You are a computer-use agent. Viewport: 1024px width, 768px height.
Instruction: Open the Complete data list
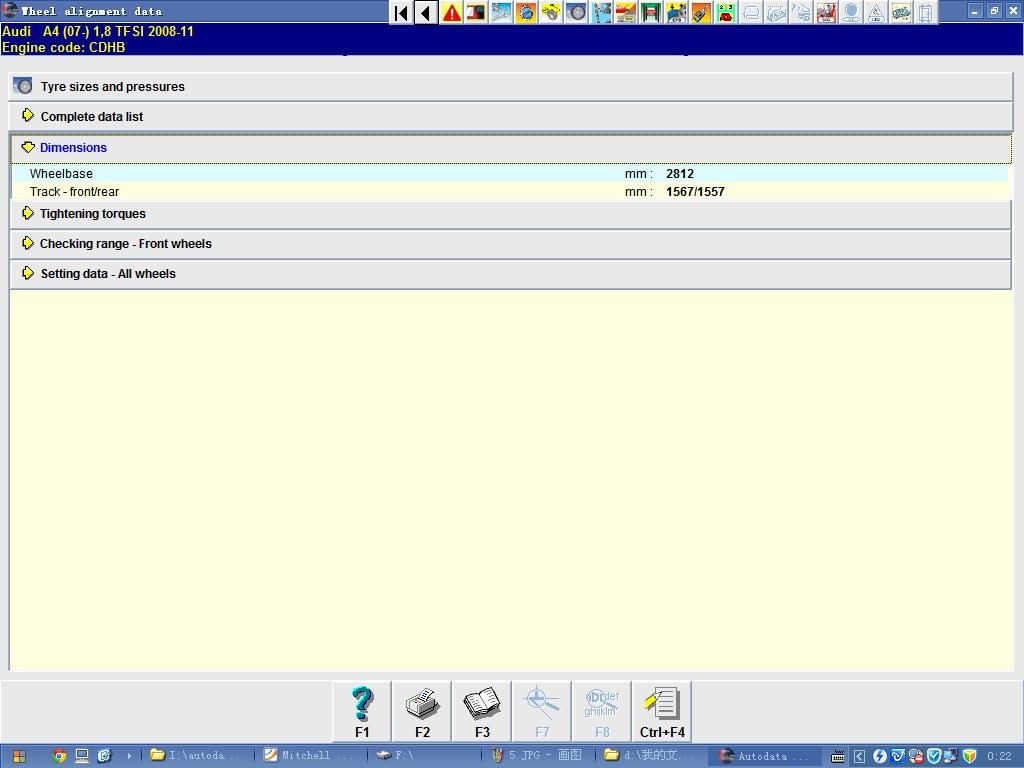(x=91, y=116)
